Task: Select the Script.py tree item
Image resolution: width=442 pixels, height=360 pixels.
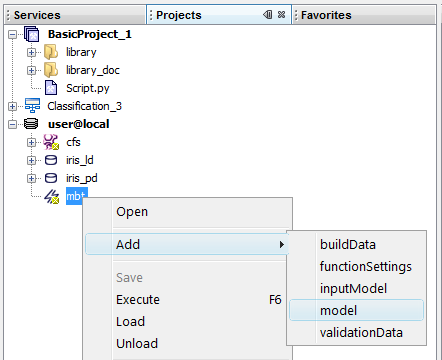Action: (88, 88)
